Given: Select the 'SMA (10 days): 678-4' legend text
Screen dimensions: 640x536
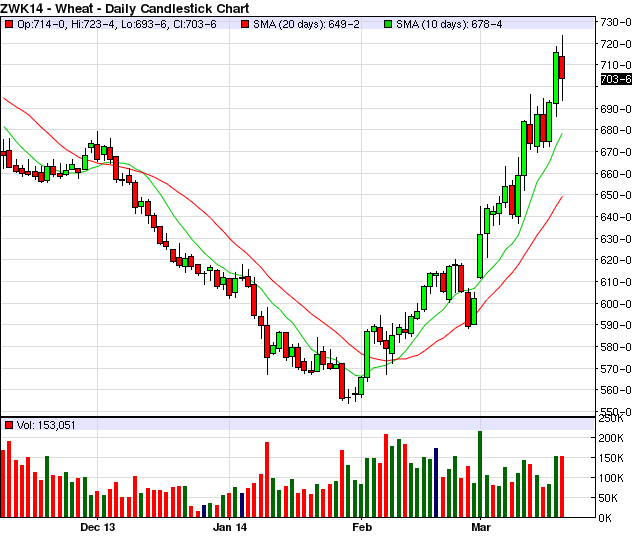Looking at the screenshot, I should (x=449, y=24).
